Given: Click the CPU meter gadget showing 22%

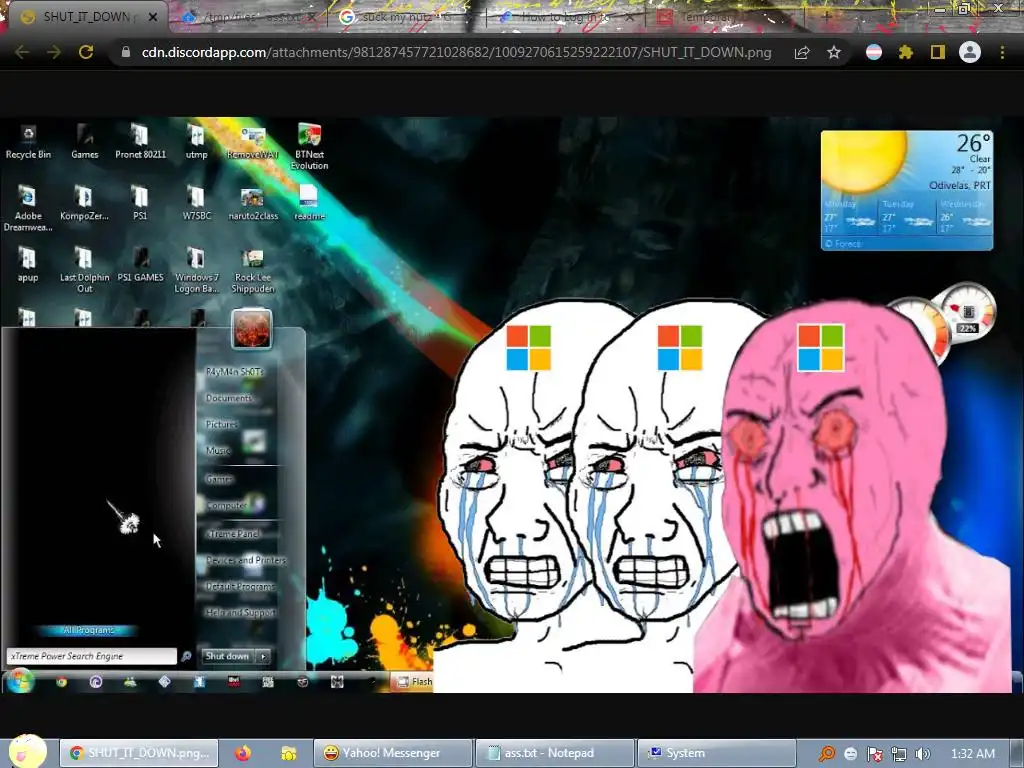Looking at the screenshot, I should [x=968, y=310].
